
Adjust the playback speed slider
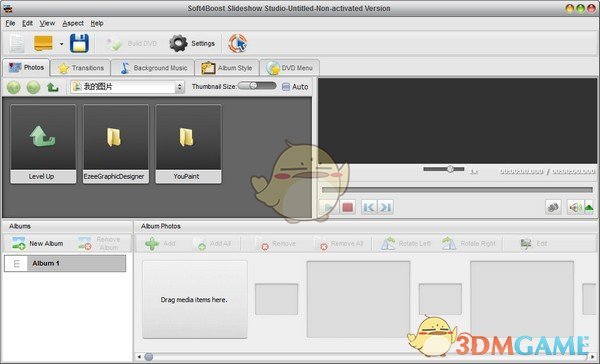coord(444,169)
